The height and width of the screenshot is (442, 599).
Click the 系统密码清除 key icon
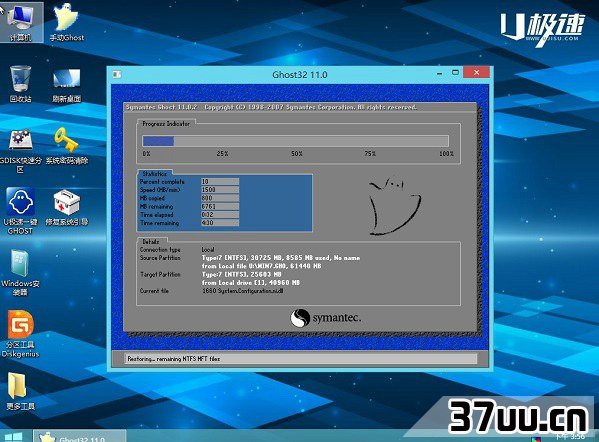click(x=66, y=146)
